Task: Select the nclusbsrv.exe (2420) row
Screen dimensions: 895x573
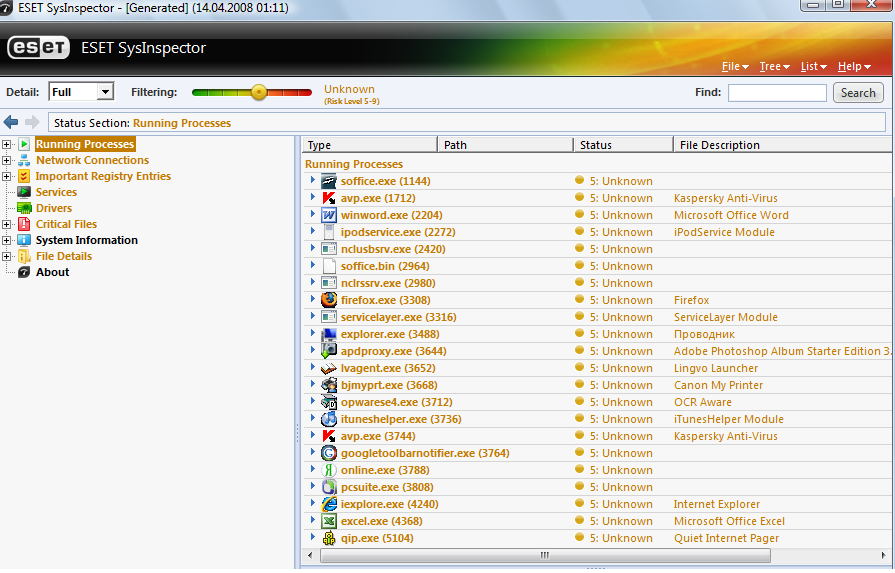Action: click(596, 249)
